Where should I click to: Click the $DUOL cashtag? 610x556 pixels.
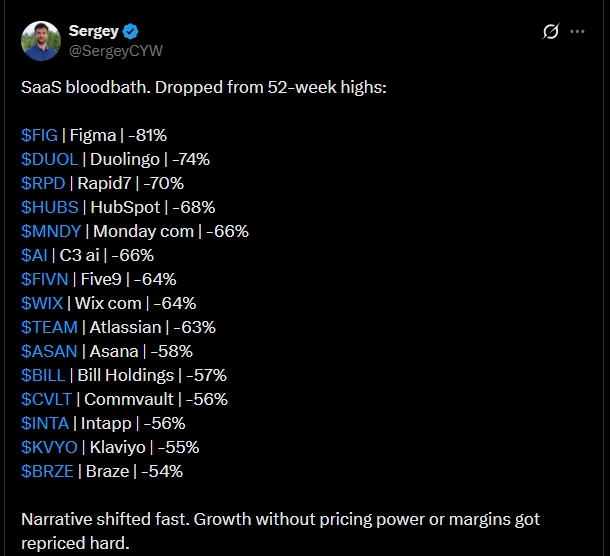click(47, 159)
